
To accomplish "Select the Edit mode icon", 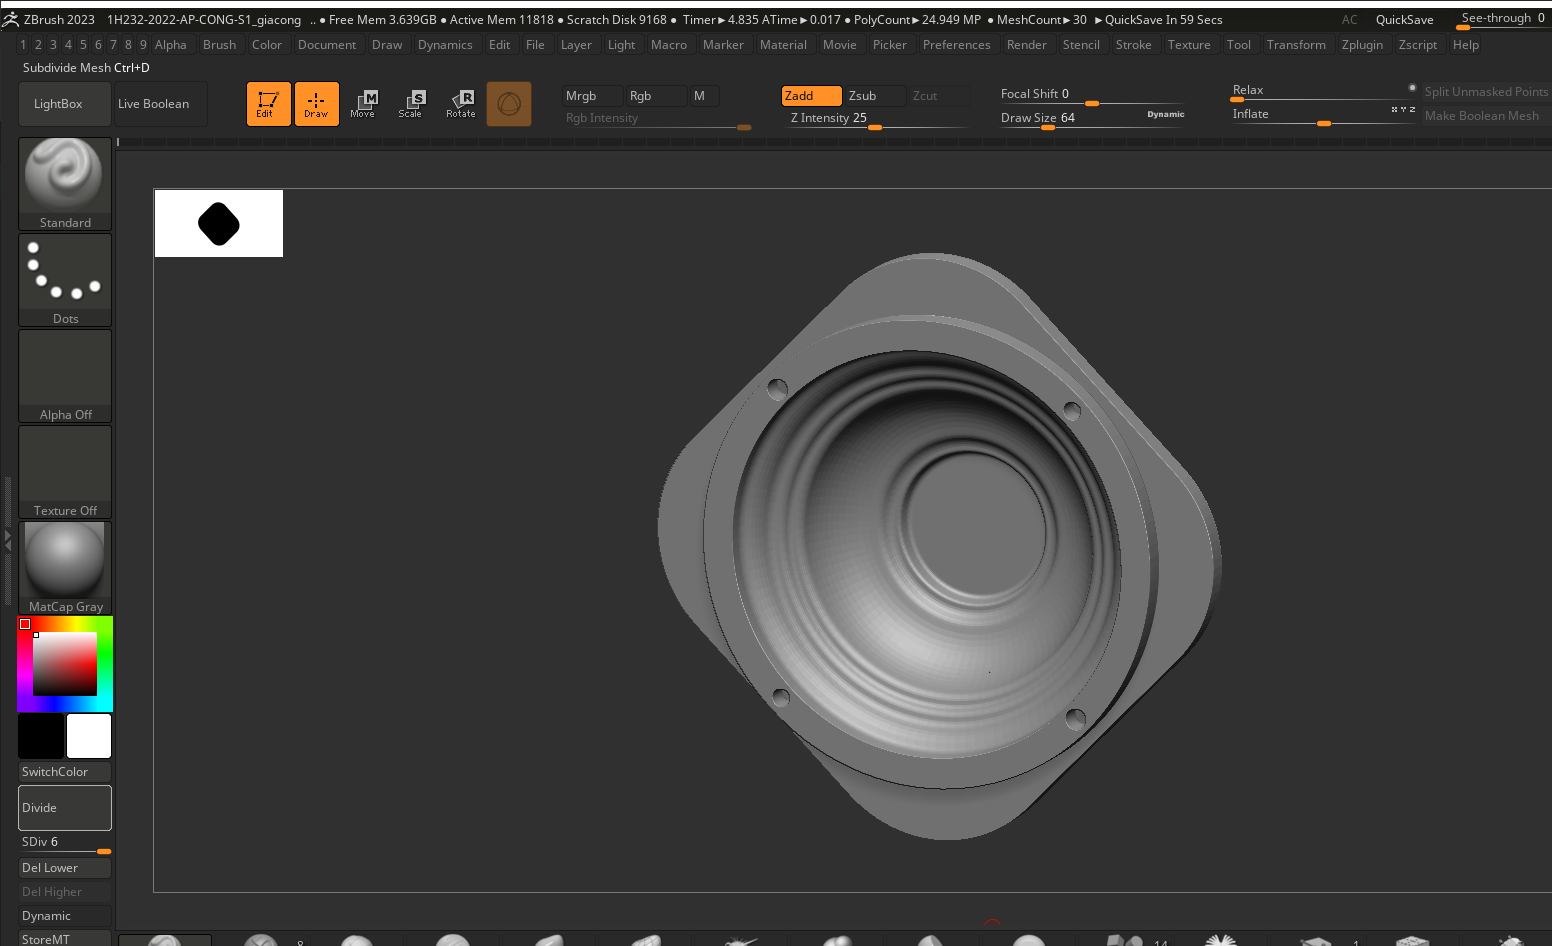I will 268,104.
